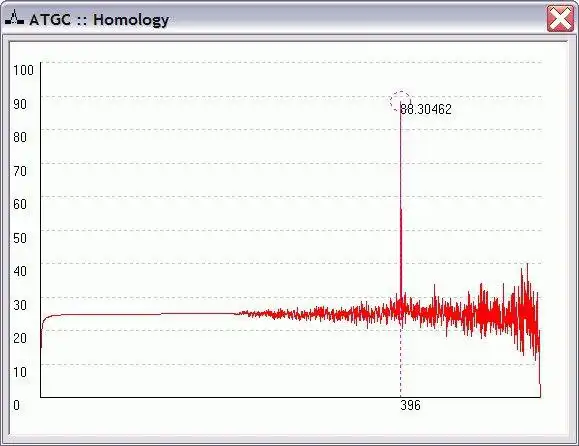Click the ATGC :: Homology window title
579x446 pixels.
point(99,19)
